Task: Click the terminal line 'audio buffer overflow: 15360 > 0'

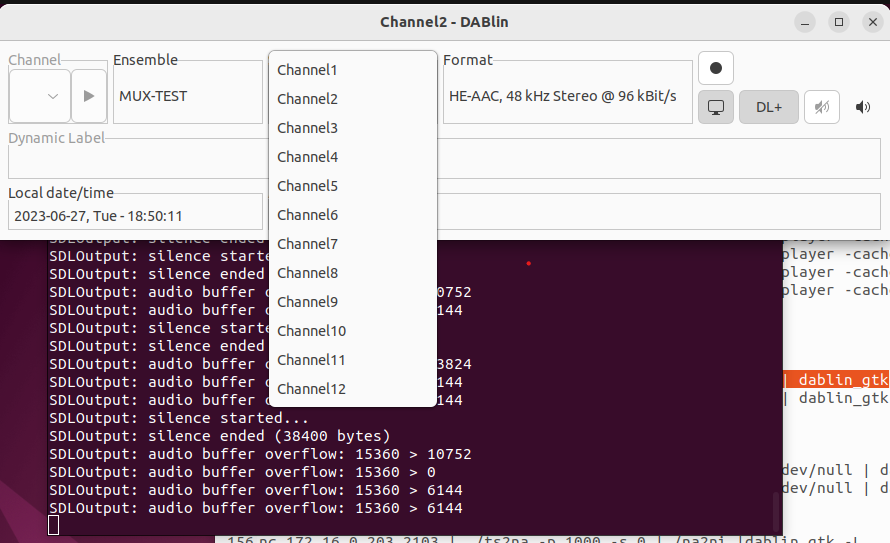Action: pyautogui.click(x=242, y=472)
